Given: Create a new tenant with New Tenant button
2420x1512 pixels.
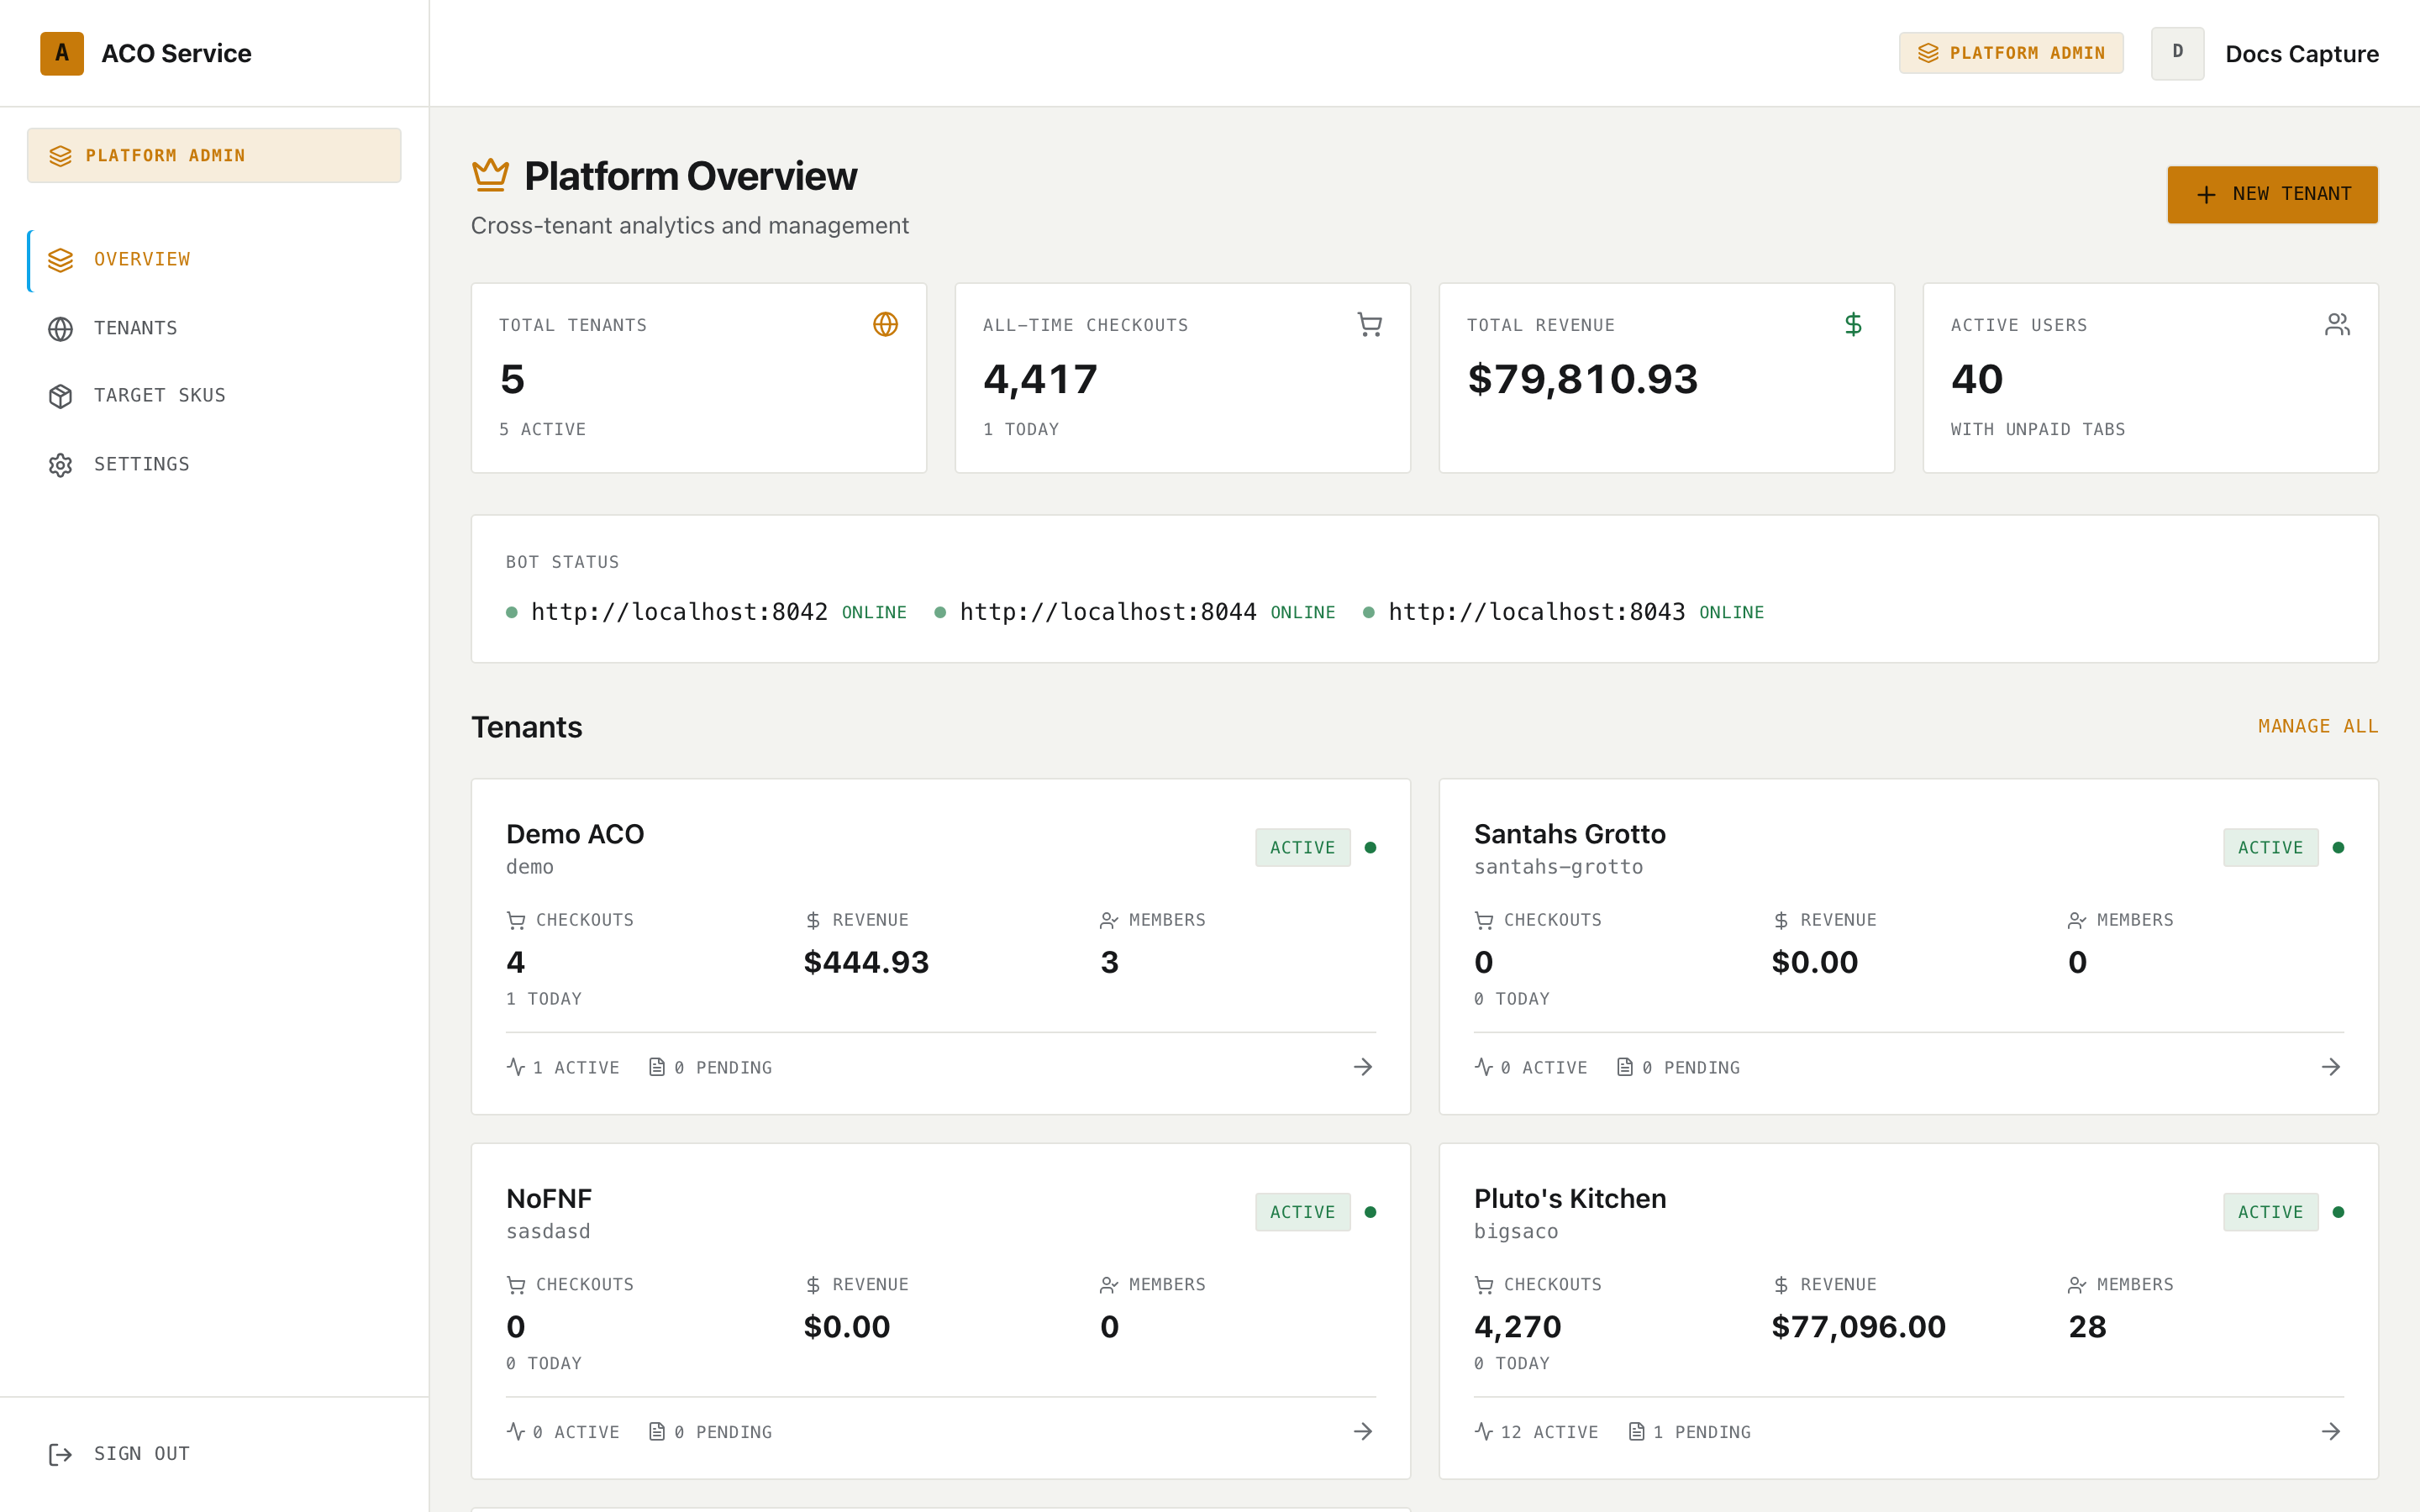Looking at the screenshot, I should [2272, 194].
